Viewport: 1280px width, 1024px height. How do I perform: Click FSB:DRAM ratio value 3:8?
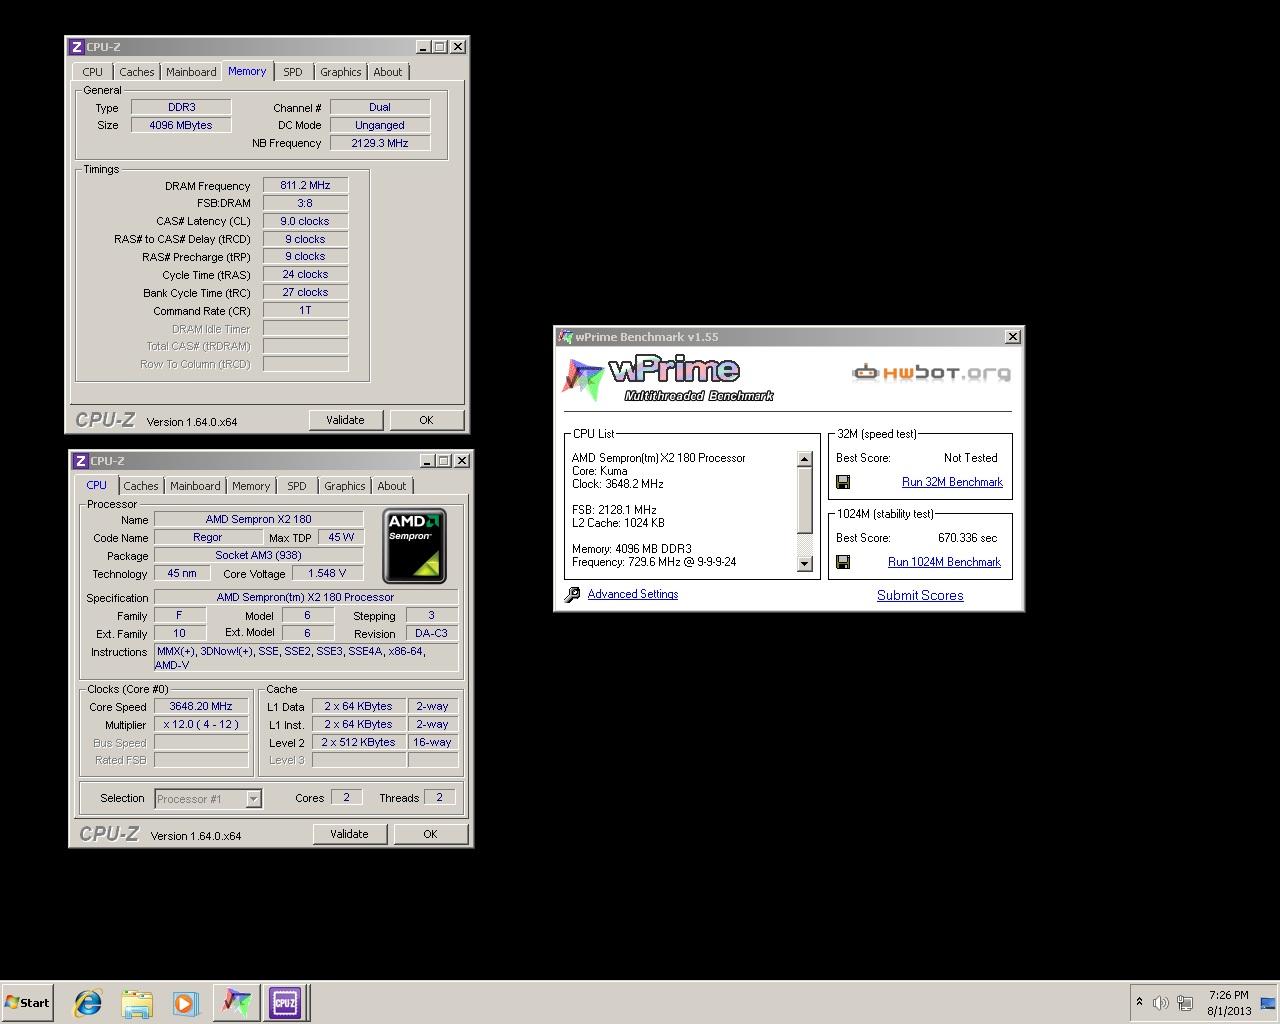point(305,203)
